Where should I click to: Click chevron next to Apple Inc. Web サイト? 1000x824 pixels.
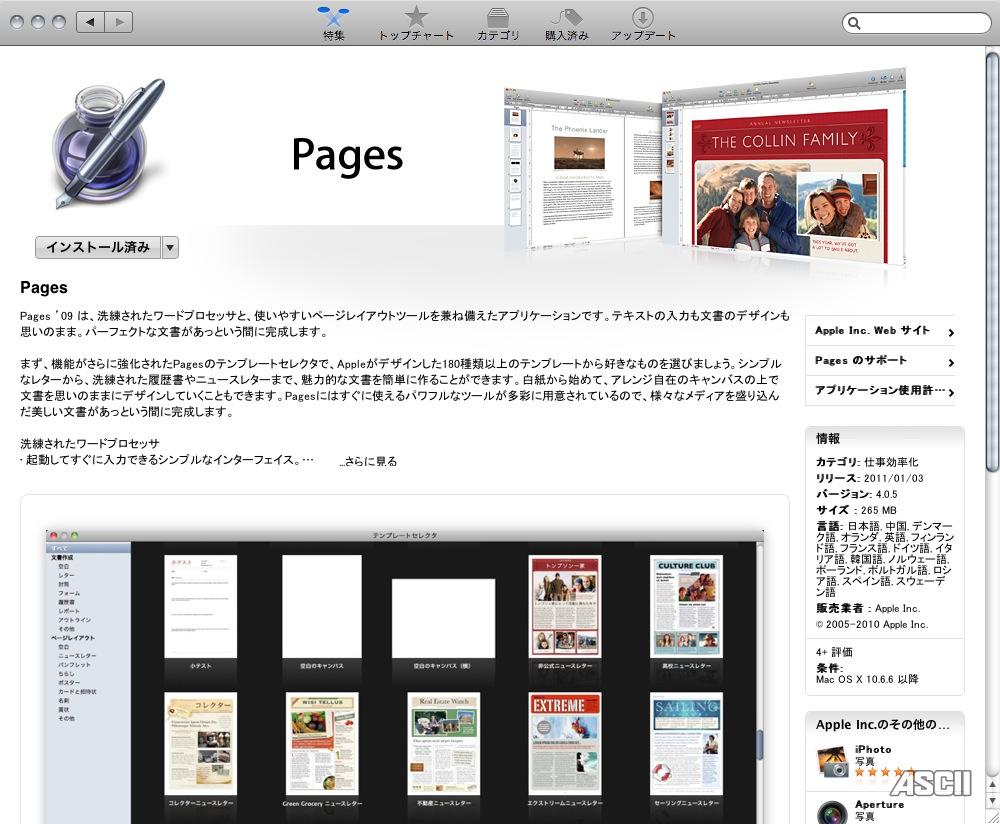(x=951, y=332)
